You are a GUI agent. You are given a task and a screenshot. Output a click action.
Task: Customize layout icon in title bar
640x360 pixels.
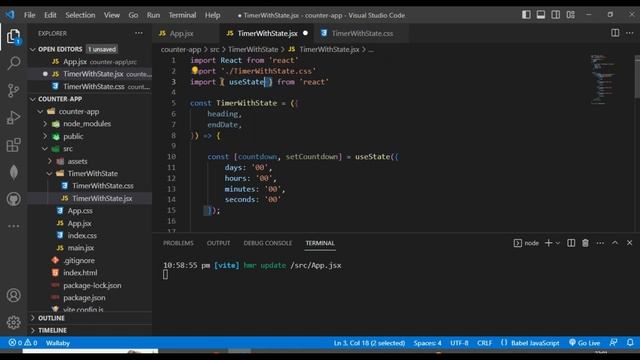pyautogui.click(x=571, y=15)
